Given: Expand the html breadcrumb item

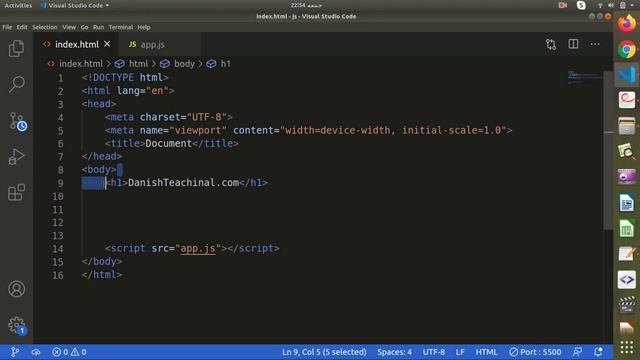Looking at the screenshot, I should coord(138,64).
